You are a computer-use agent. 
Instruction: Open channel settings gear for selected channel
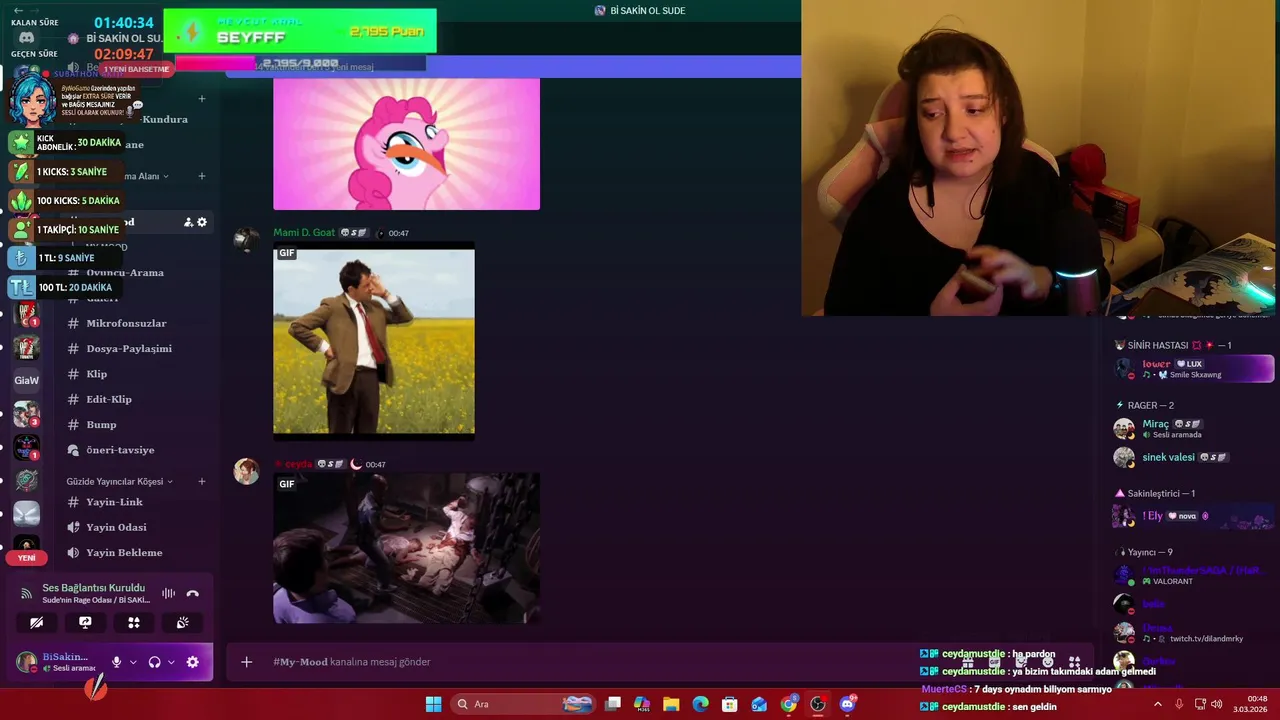pyautogui.click(x=202, y=222)
